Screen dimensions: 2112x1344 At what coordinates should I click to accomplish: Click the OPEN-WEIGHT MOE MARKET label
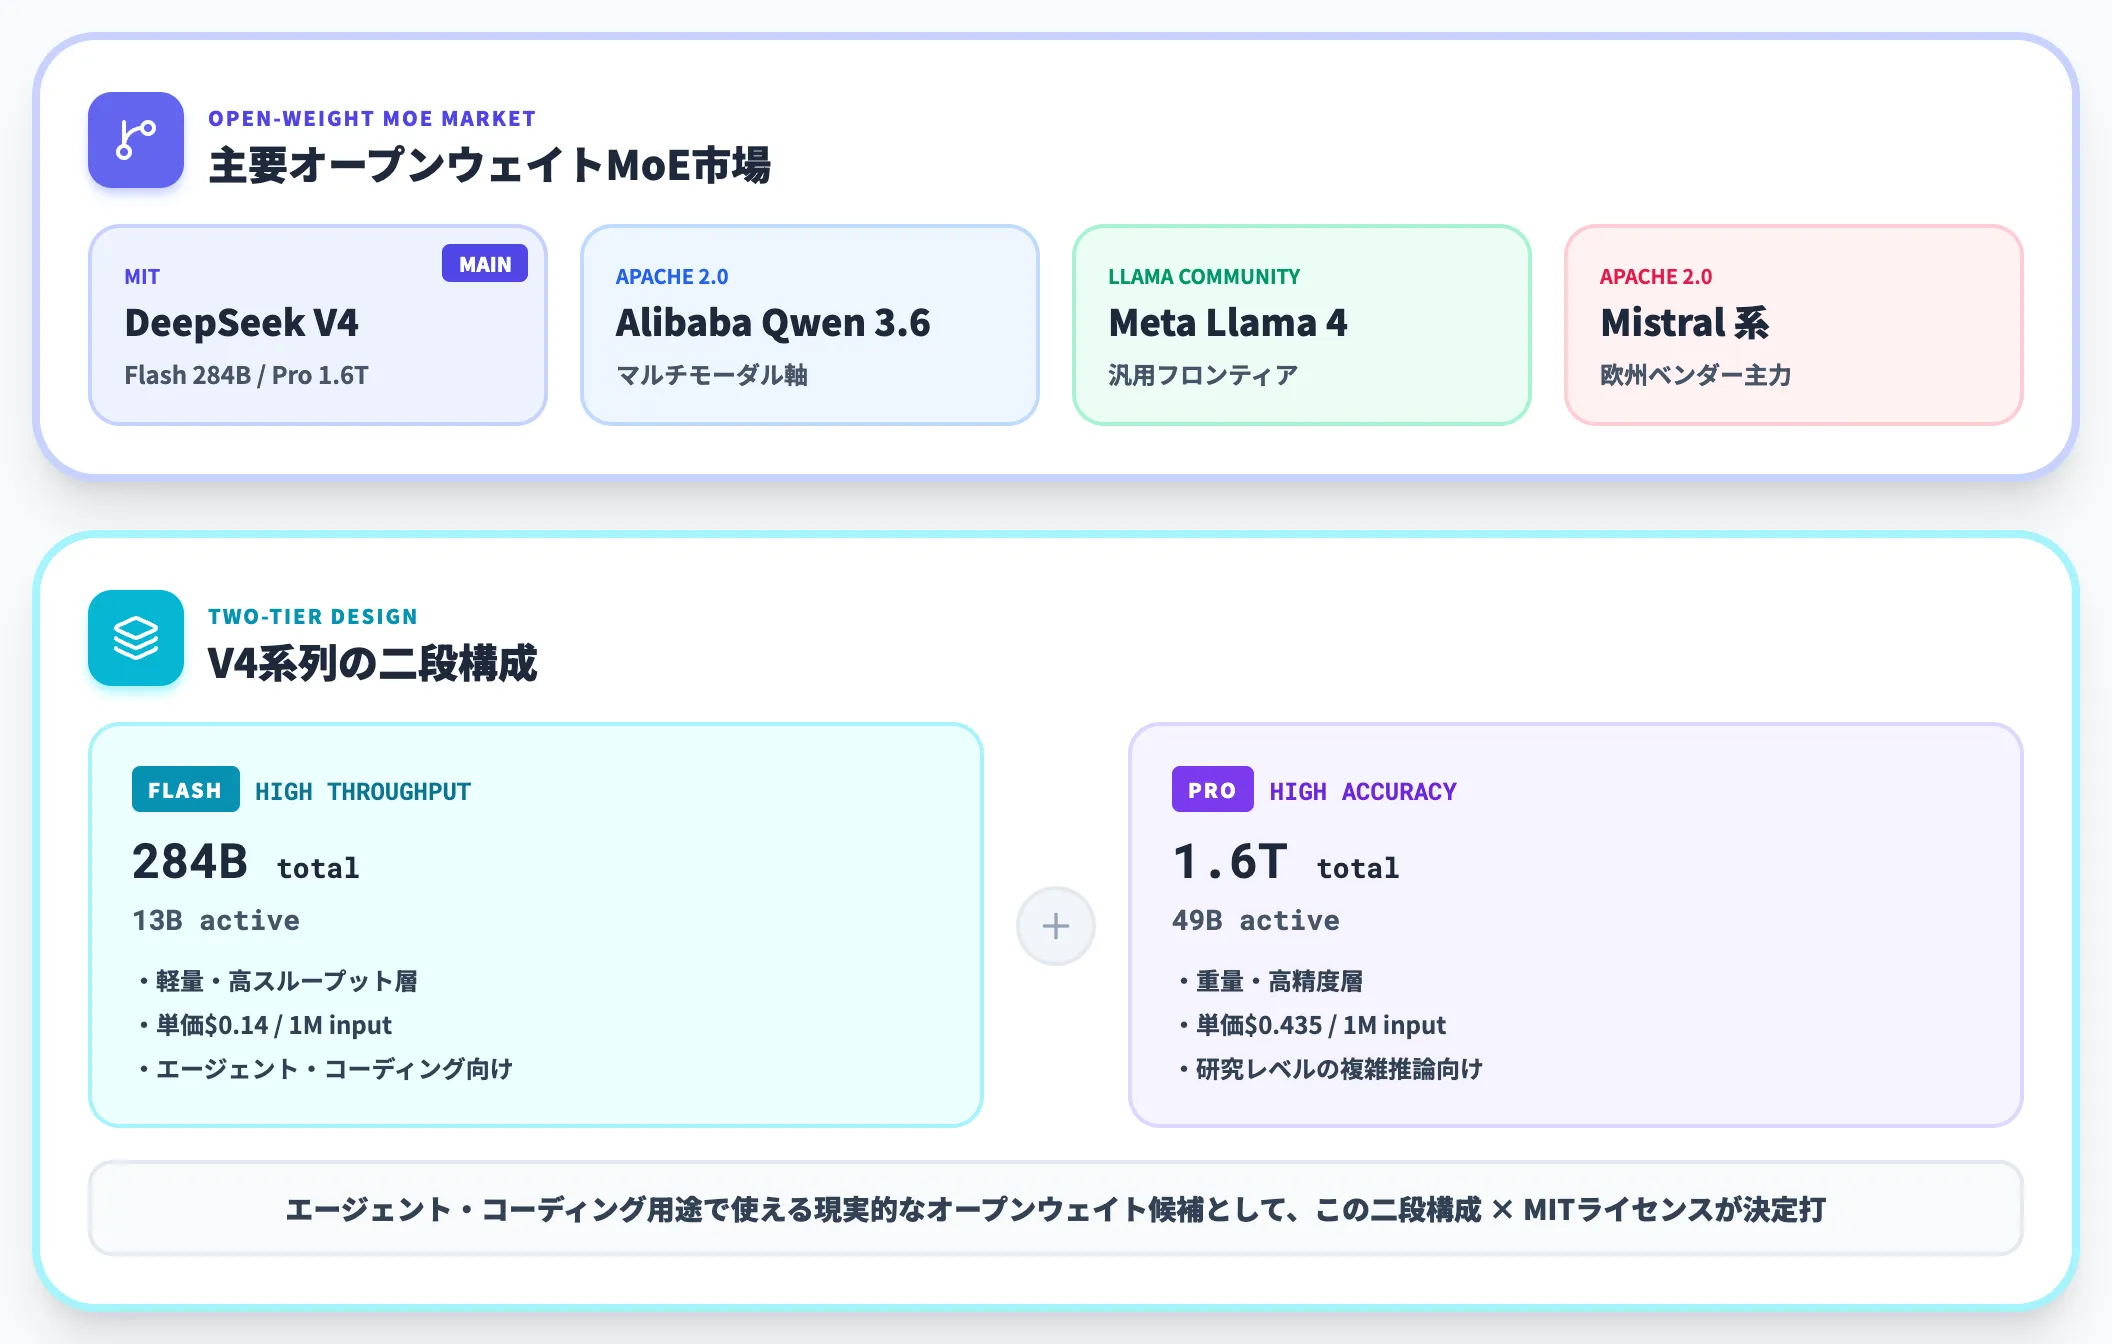[372, 118]
